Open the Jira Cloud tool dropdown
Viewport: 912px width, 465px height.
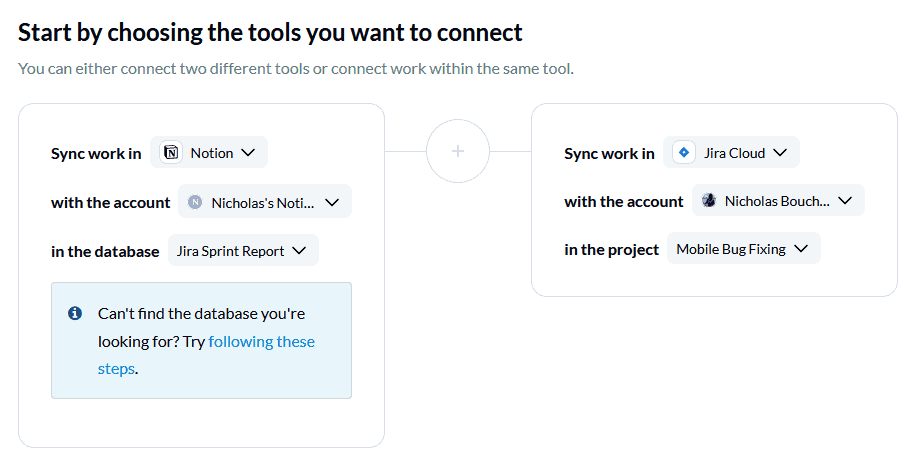pyautogui.click(x=731, y=152)
